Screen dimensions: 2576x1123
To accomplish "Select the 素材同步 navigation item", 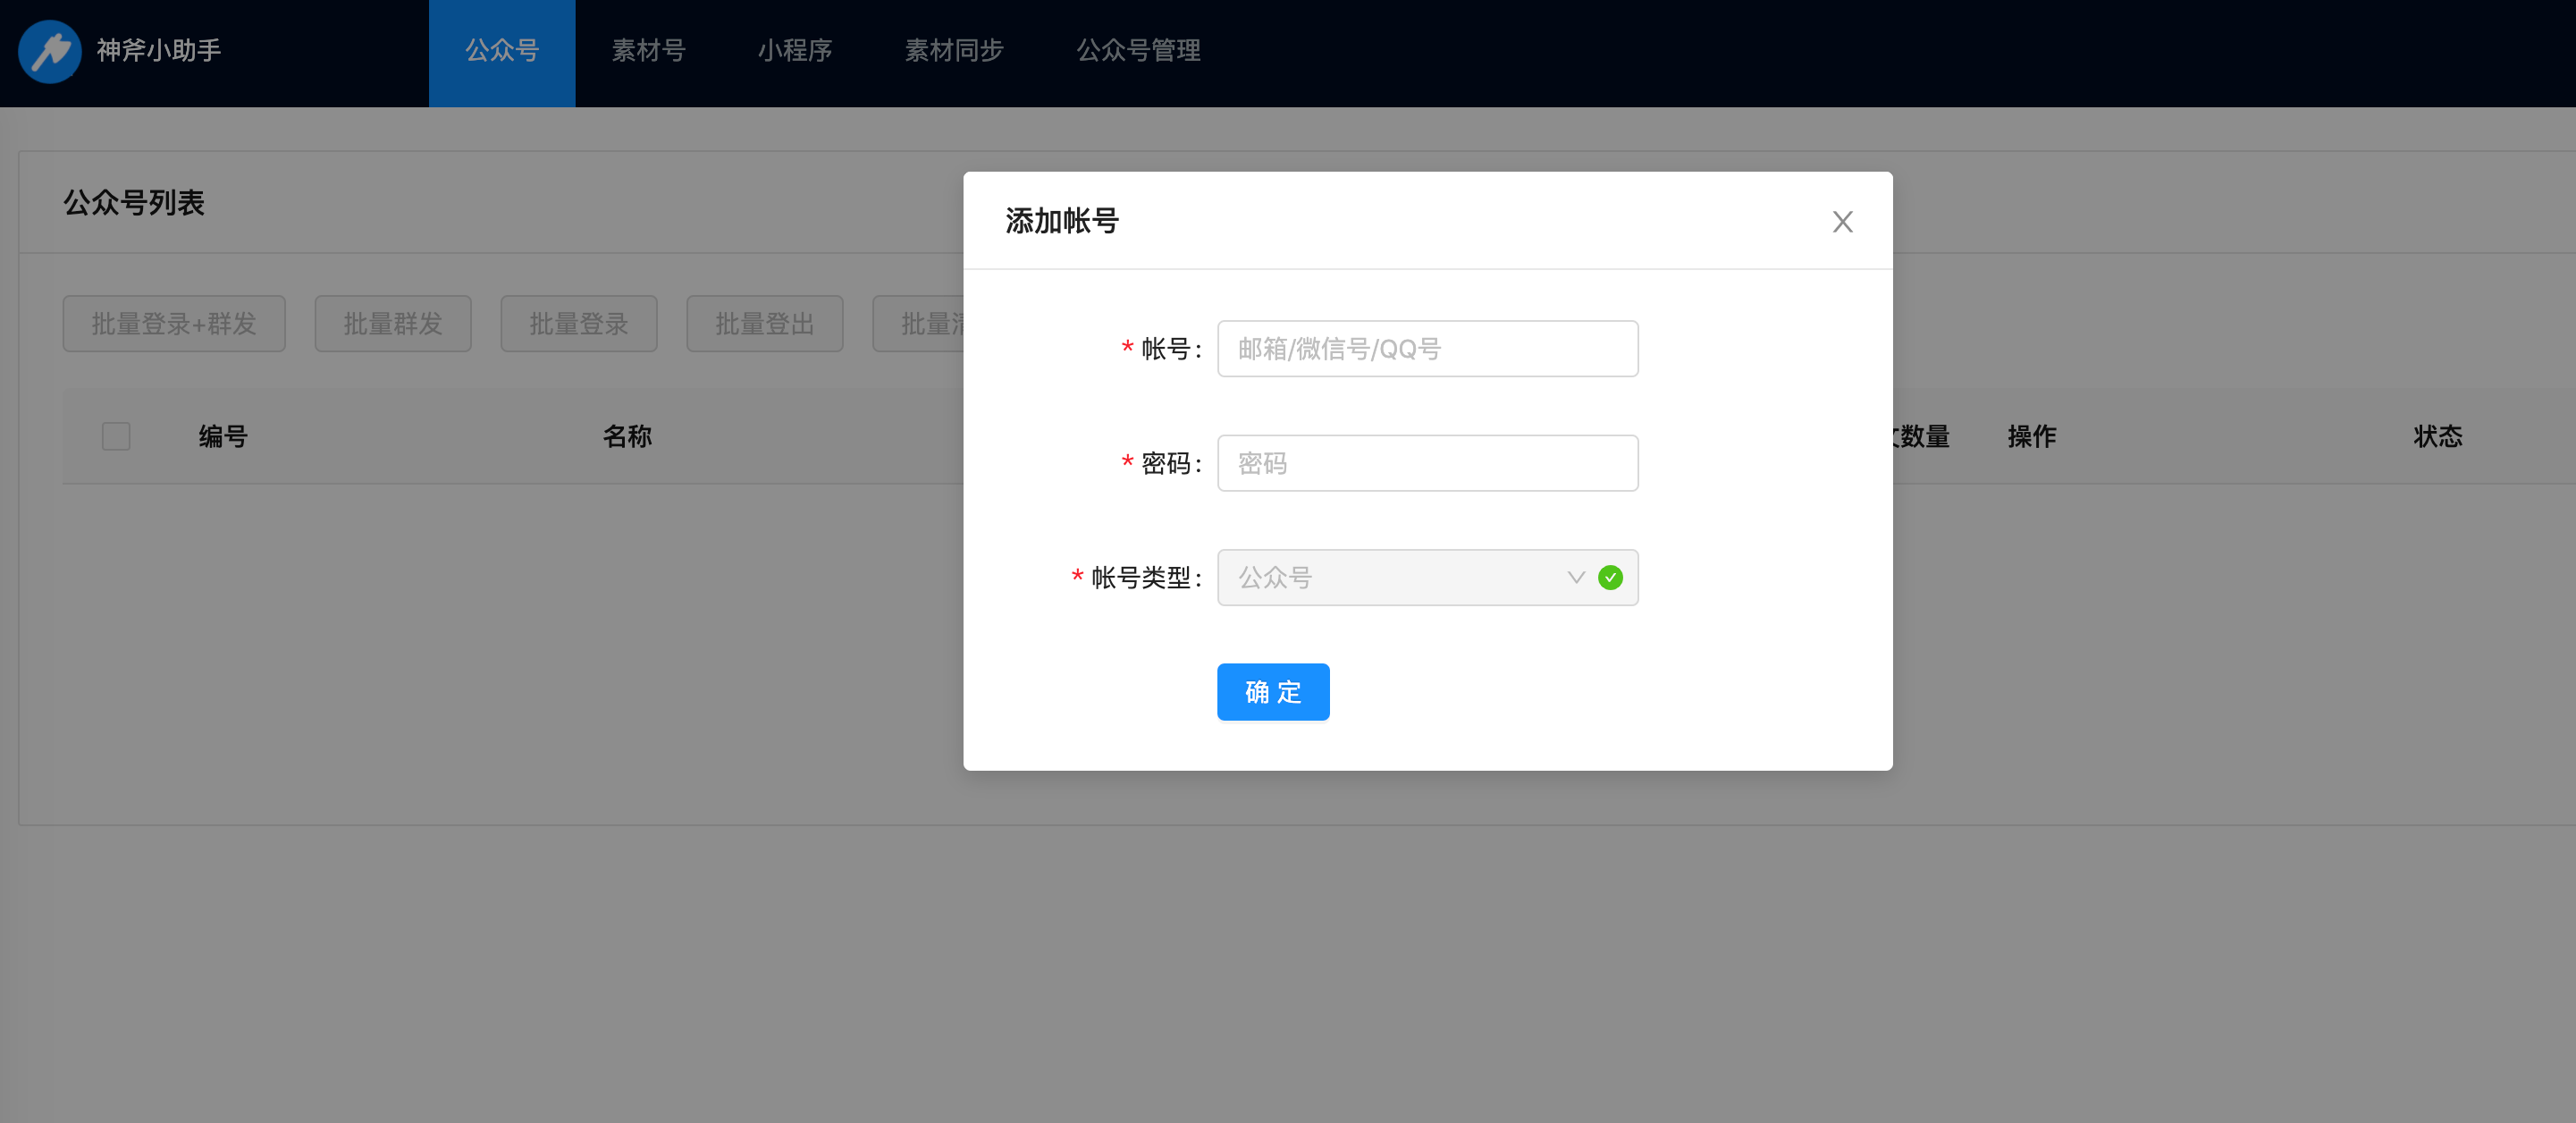I will pos(953,50).
